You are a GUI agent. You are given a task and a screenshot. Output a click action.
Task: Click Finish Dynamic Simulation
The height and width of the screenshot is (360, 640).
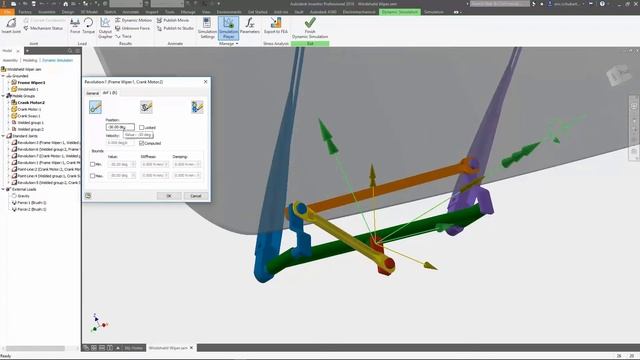[310, 28]
